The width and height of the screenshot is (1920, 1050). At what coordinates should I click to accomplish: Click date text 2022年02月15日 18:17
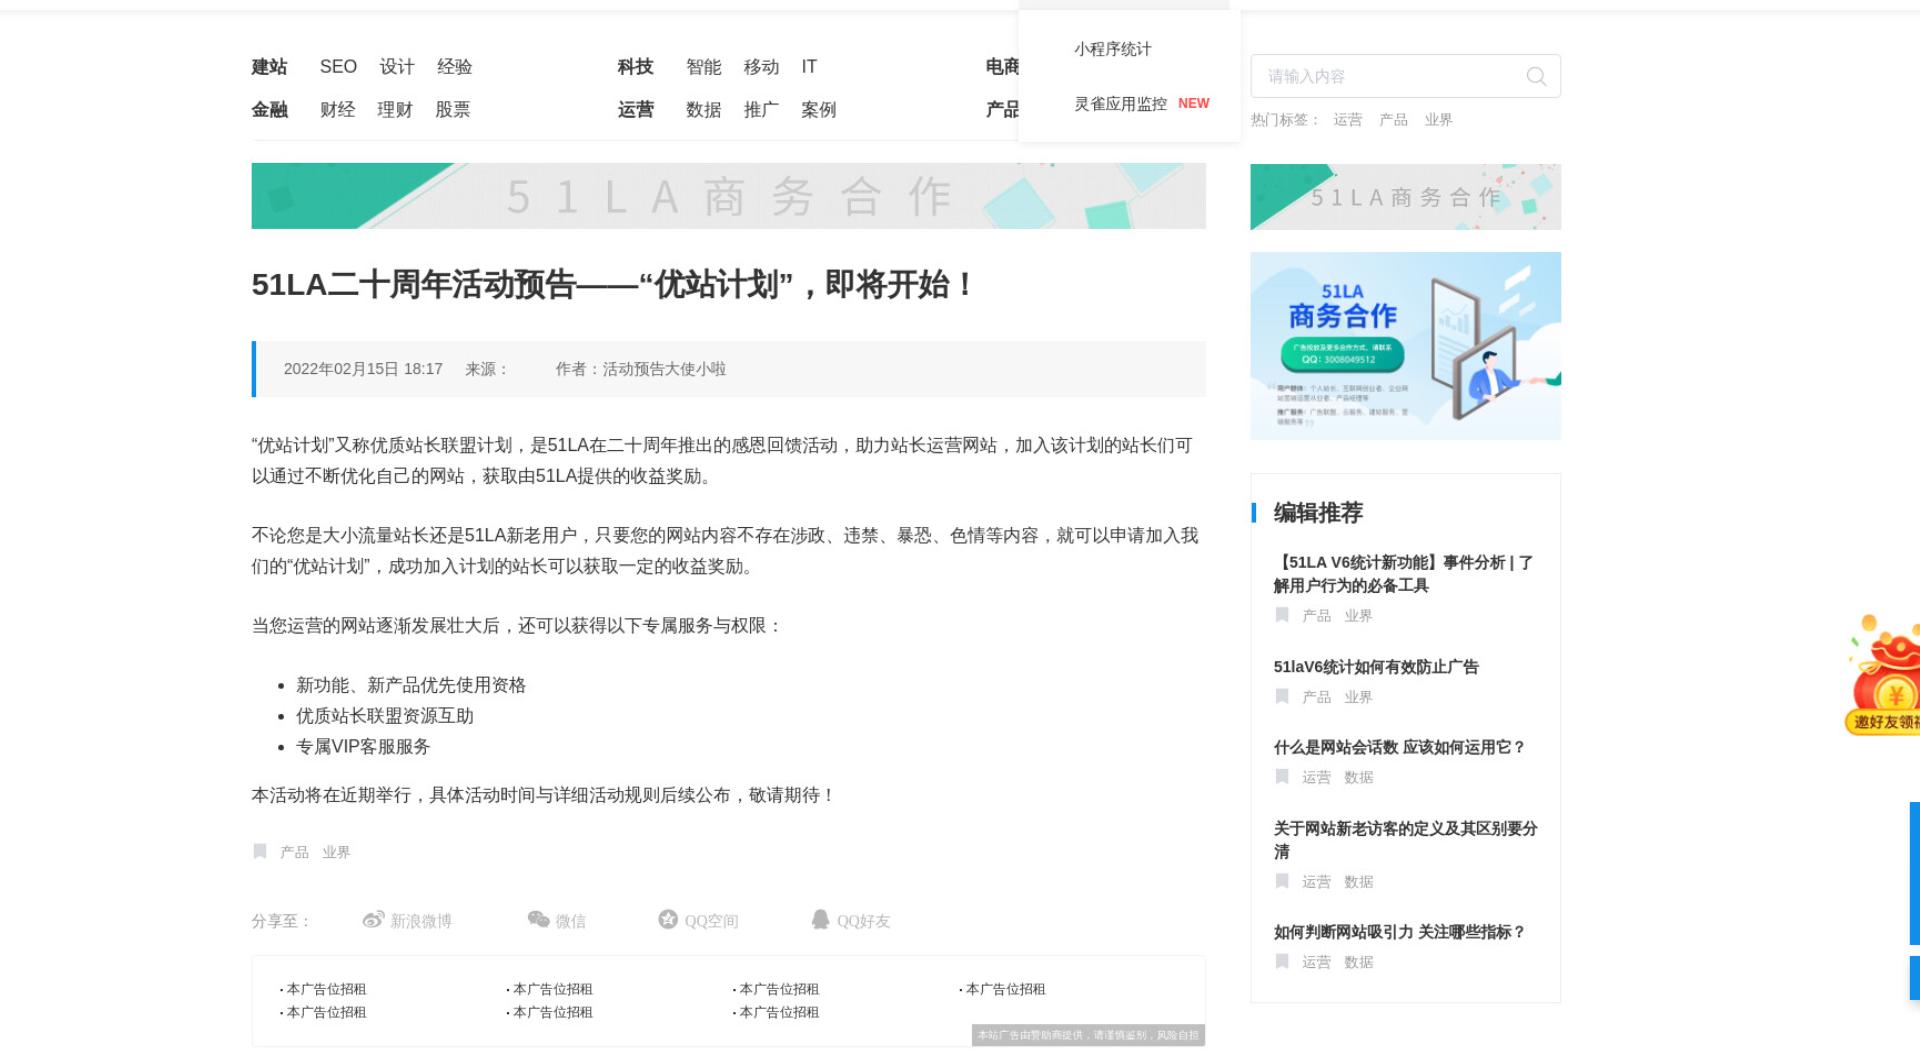pyautogui.click(x=363, y=369)
